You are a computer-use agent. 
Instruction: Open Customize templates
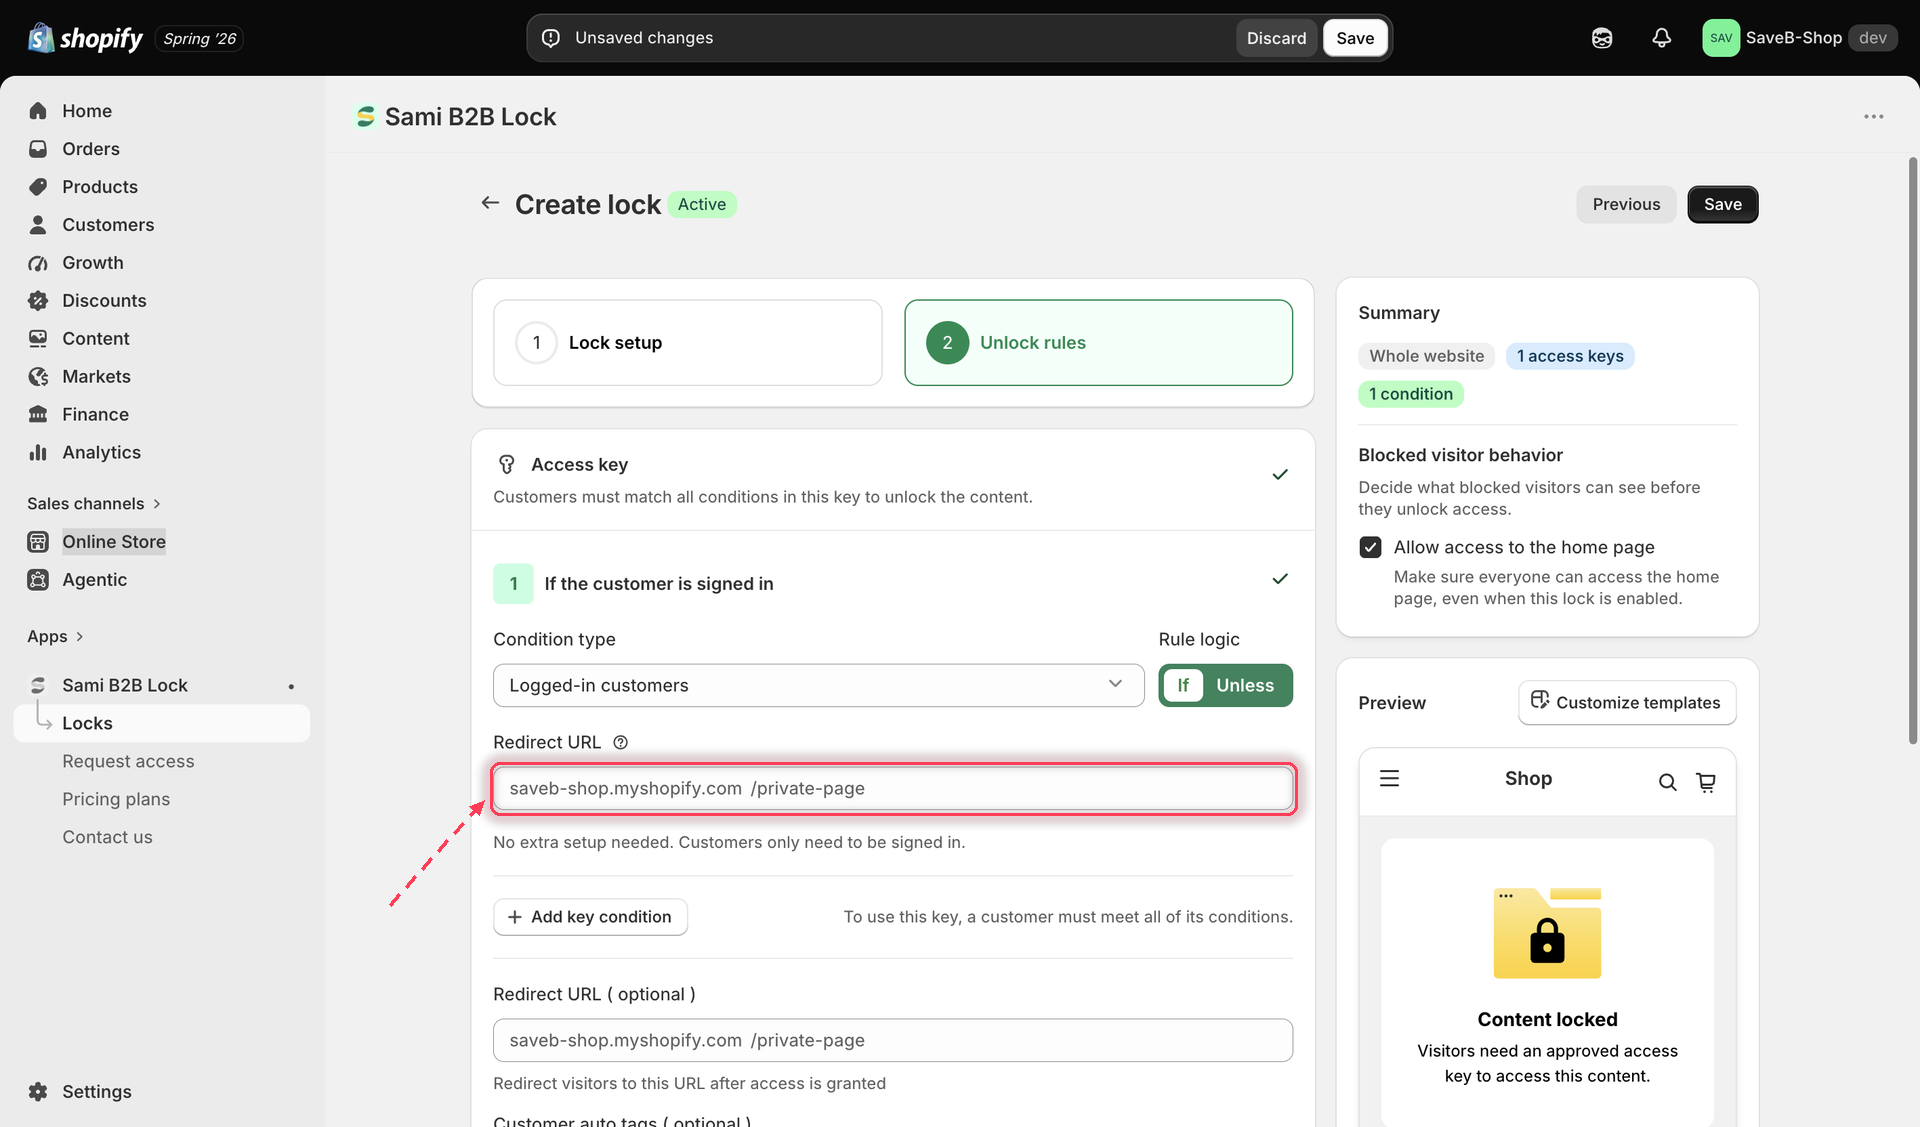(x=1626, y=703)
